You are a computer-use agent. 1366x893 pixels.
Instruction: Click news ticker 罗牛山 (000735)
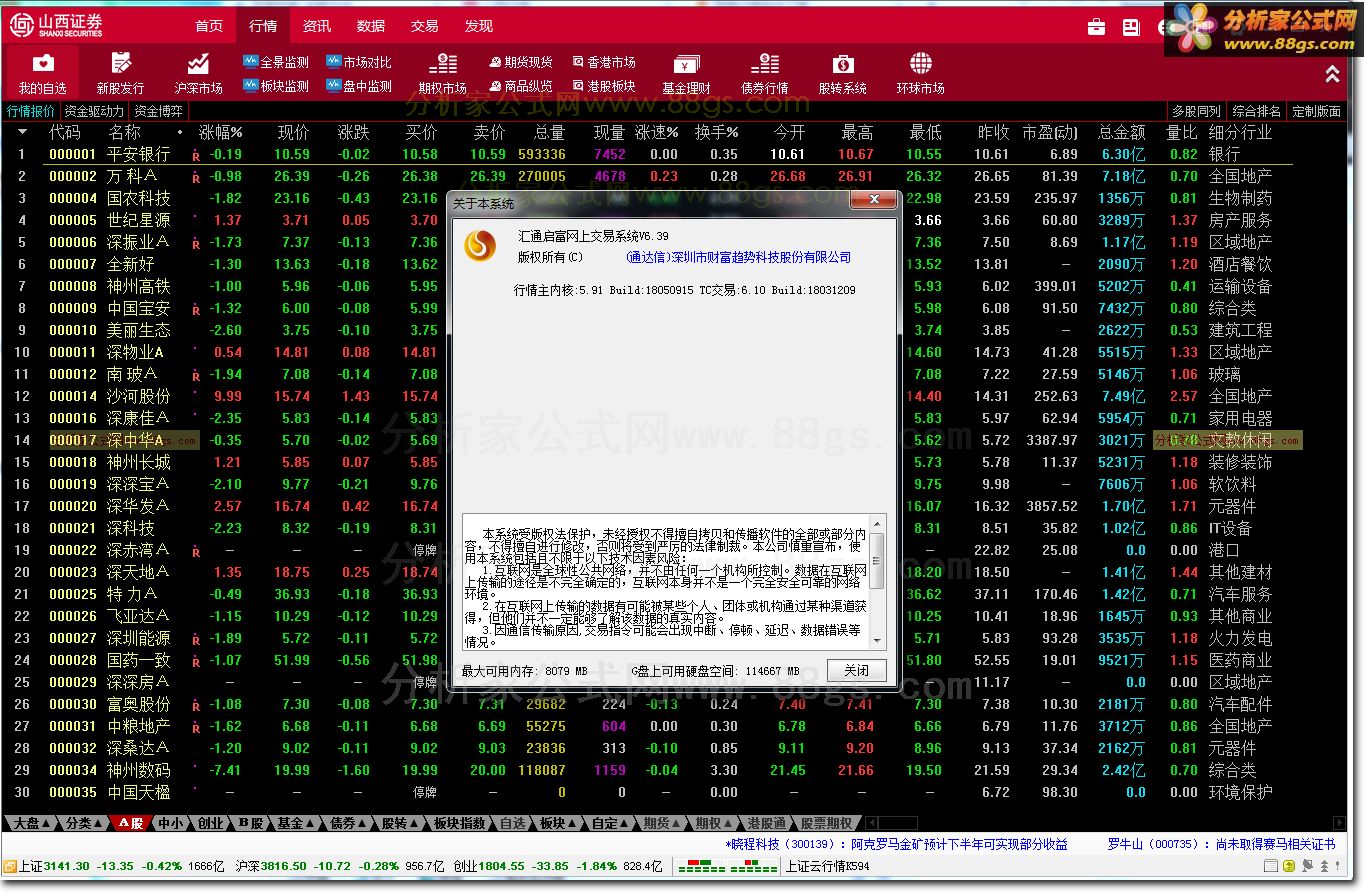(x=1221, y=844)
